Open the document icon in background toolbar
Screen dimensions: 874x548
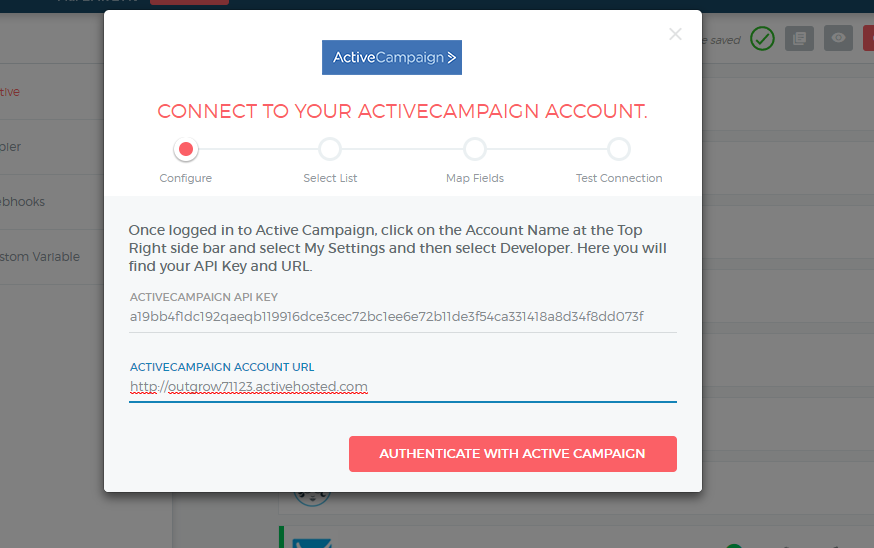coord(799,38)
